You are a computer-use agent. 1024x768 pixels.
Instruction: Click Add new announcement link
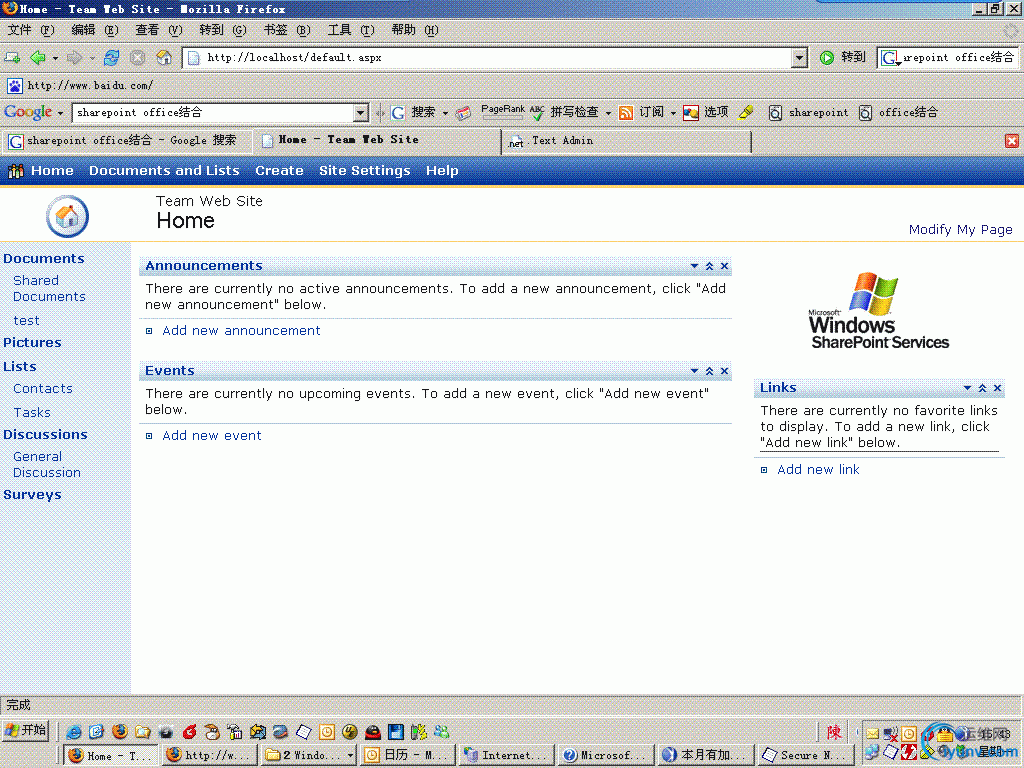coord(241,330)
